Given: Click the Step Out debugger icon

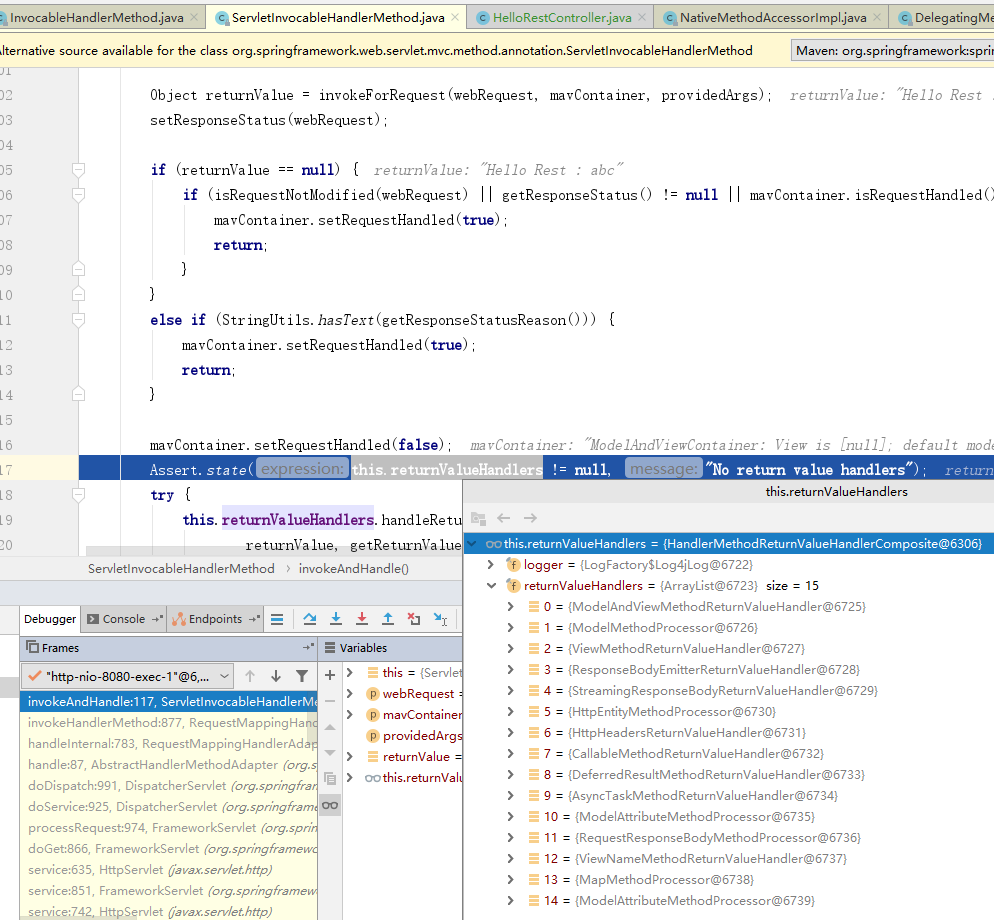Looking at the screenshot, I should (388, 620).
